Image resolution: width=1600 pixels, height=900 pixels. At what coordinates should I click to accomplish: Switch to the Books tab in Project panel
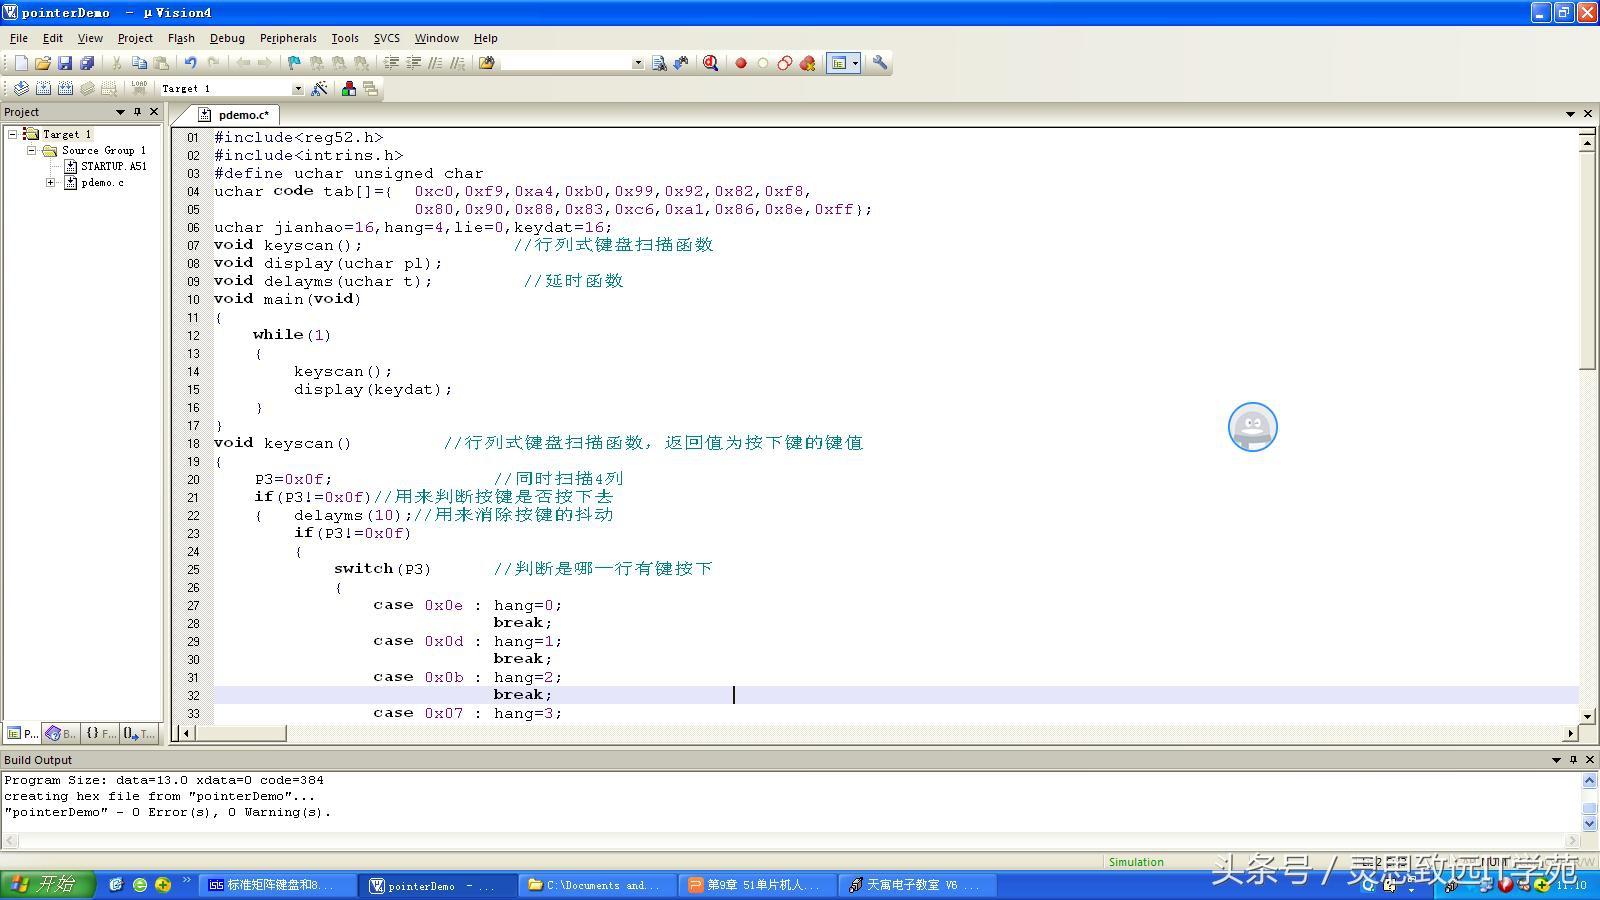pyautogui.click(x=60, y=733)
